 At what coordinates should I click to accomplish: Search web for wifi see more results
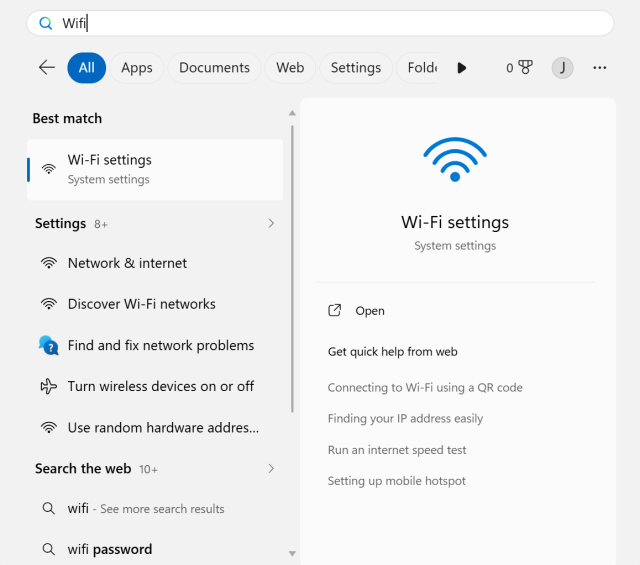tap(155, 508)
